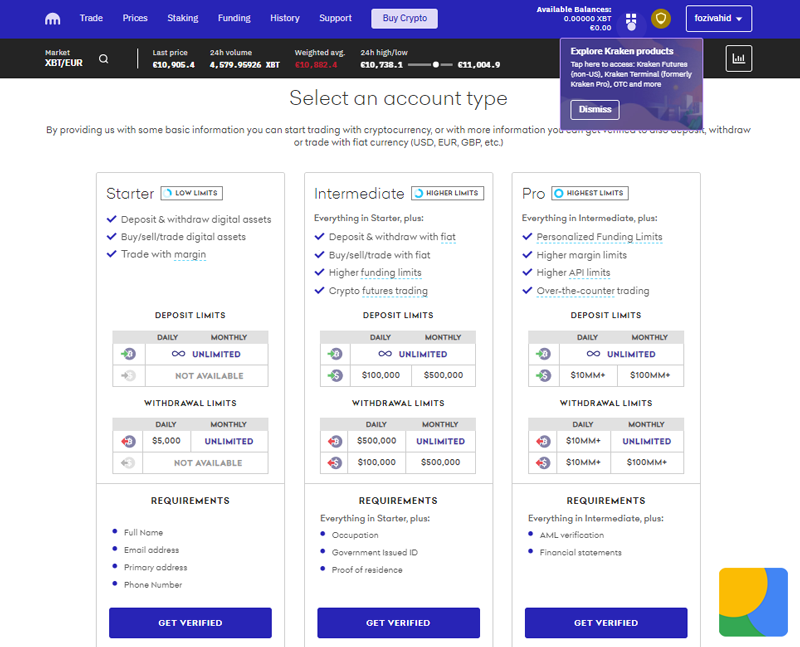
Task: Click Get Verified for Starter
Action: pyautogui.click(x=190, y=623)
